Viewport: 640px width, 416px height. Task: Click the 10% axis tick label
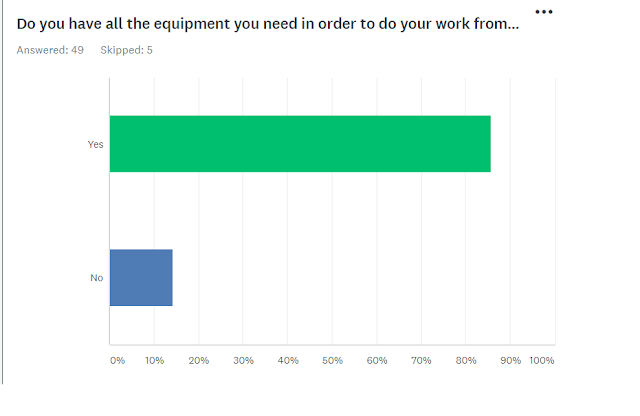pyautogui.click(x=155, y=360)
